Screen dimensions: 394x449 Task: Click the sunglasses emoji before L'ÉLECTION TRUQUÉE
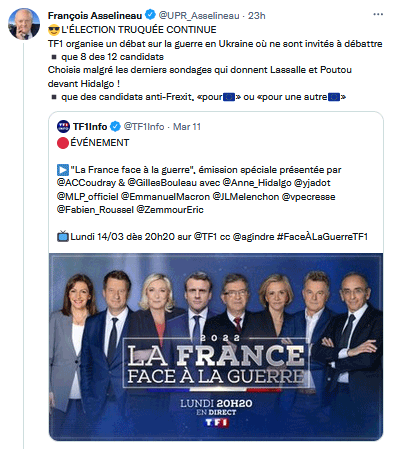point(54,30)
